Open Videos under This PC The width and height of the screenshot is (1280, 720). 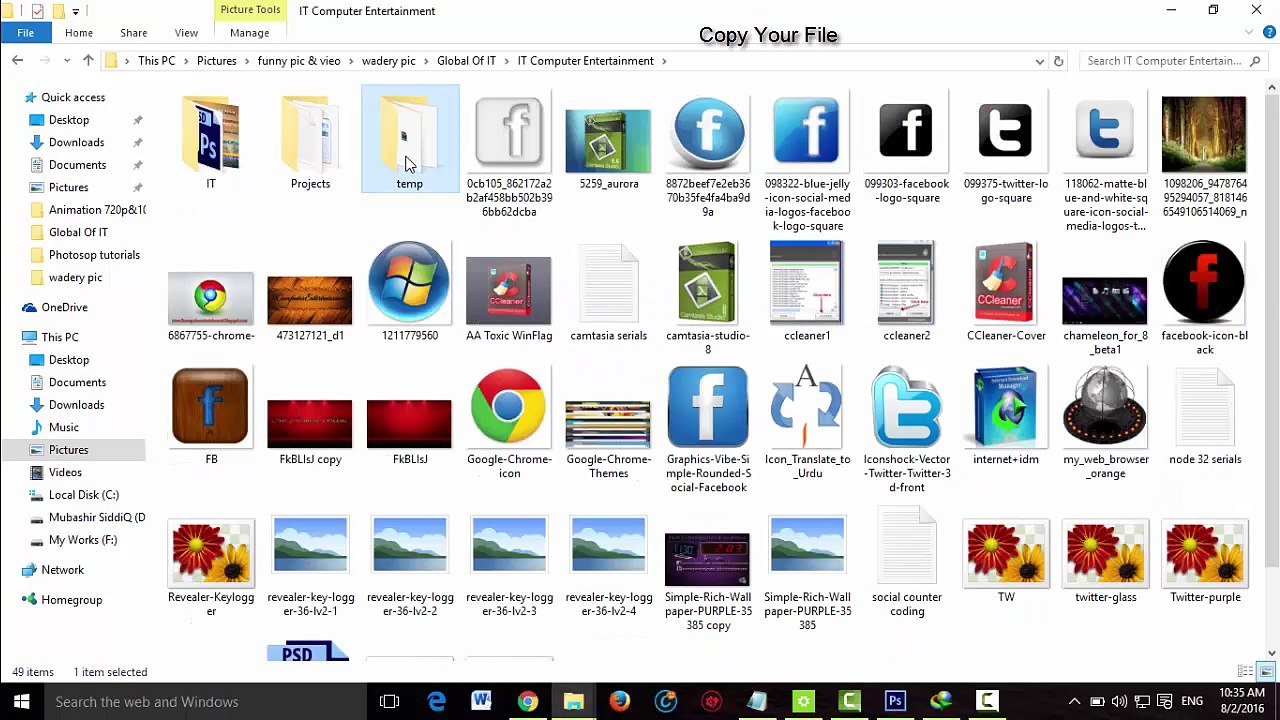pos(65,472)
